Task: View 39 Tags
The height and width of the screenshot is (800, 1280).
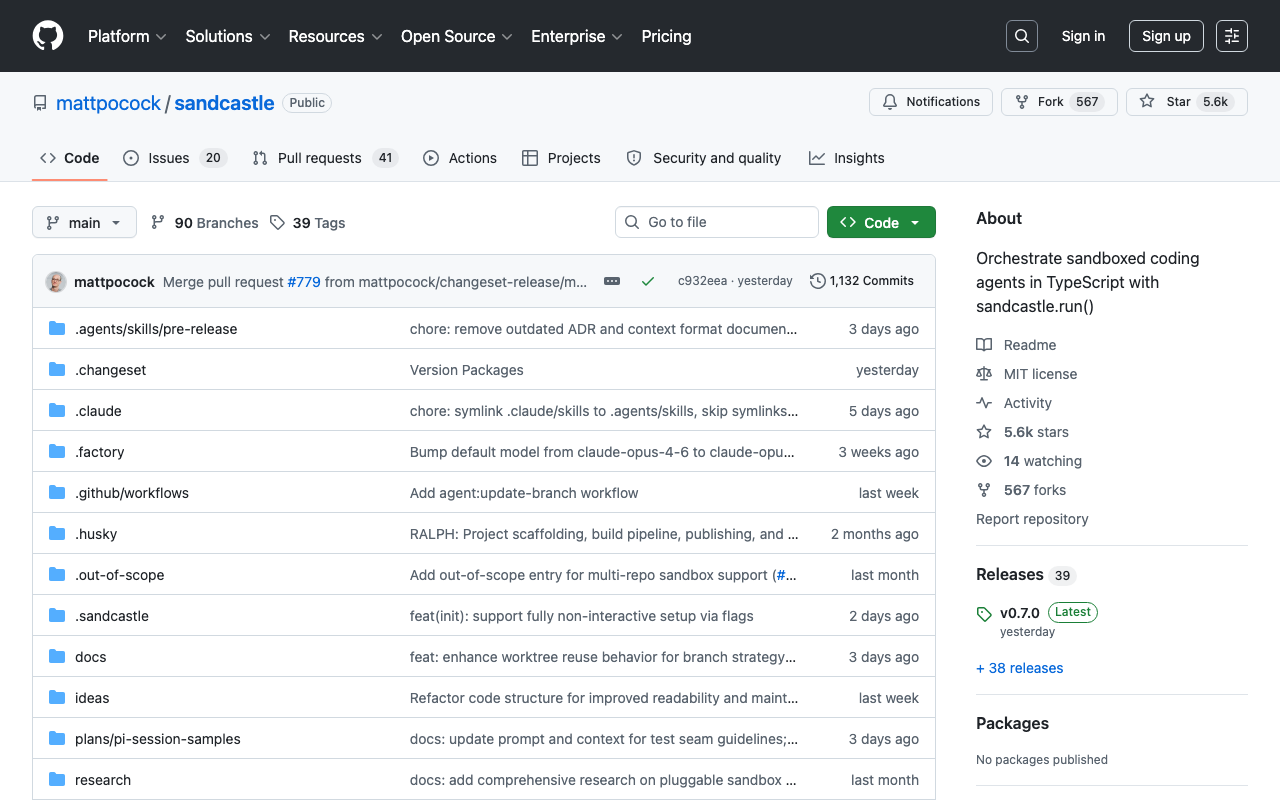Action: coord(308,223)
